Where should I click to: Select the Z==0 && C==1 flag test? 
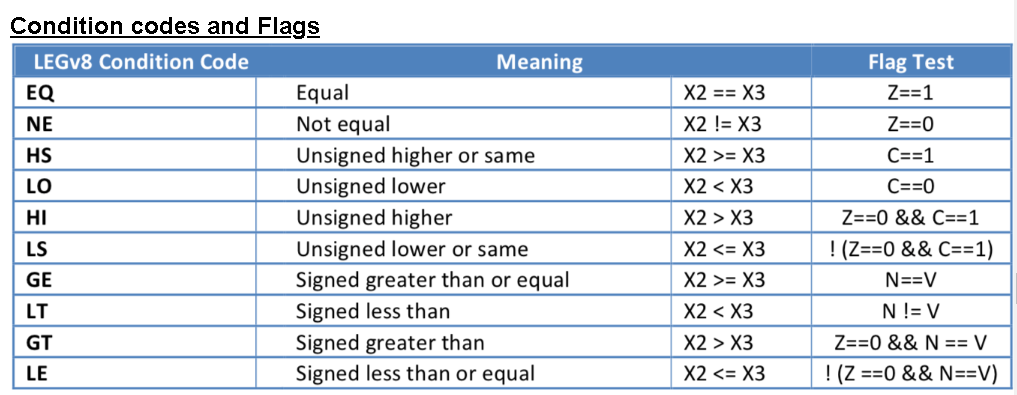coord(912,217)
